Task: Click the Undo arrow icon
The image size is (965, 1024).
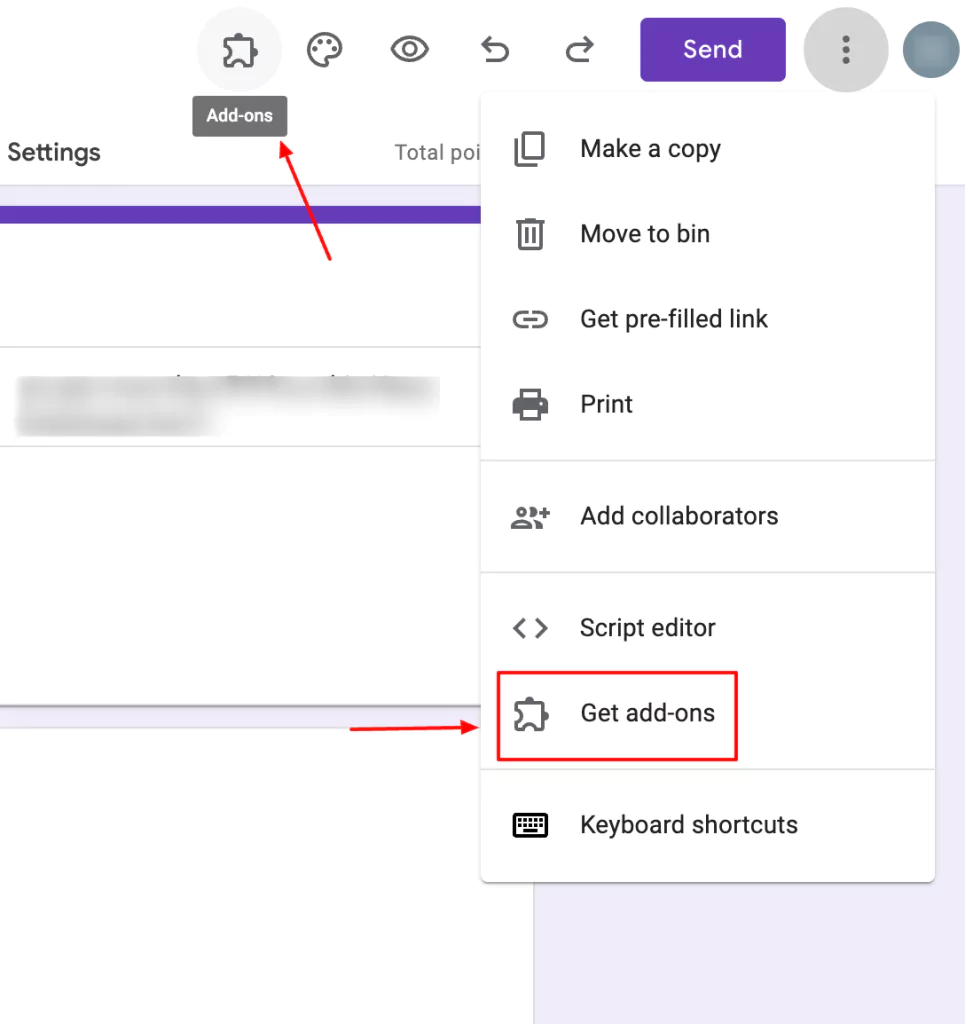Action: coord(494,49)
